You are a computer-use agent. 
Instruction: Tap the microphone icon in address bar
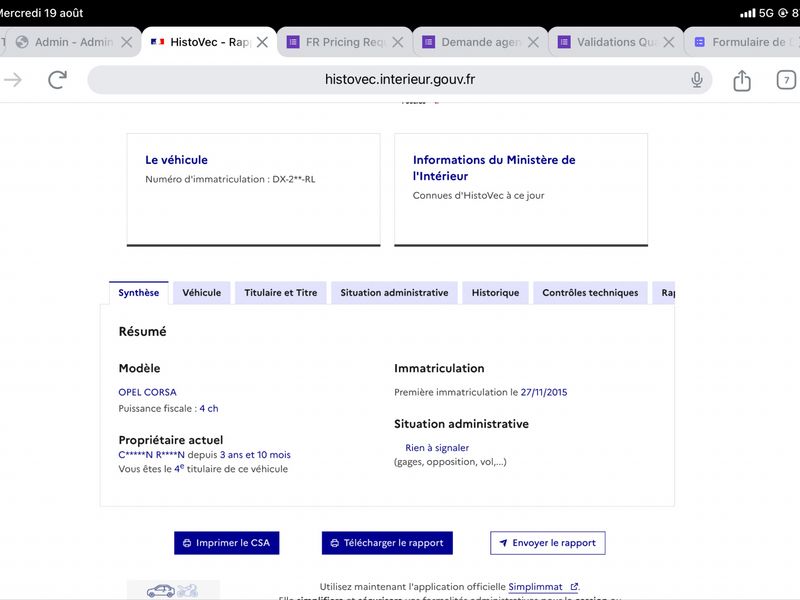pos(696,80)
